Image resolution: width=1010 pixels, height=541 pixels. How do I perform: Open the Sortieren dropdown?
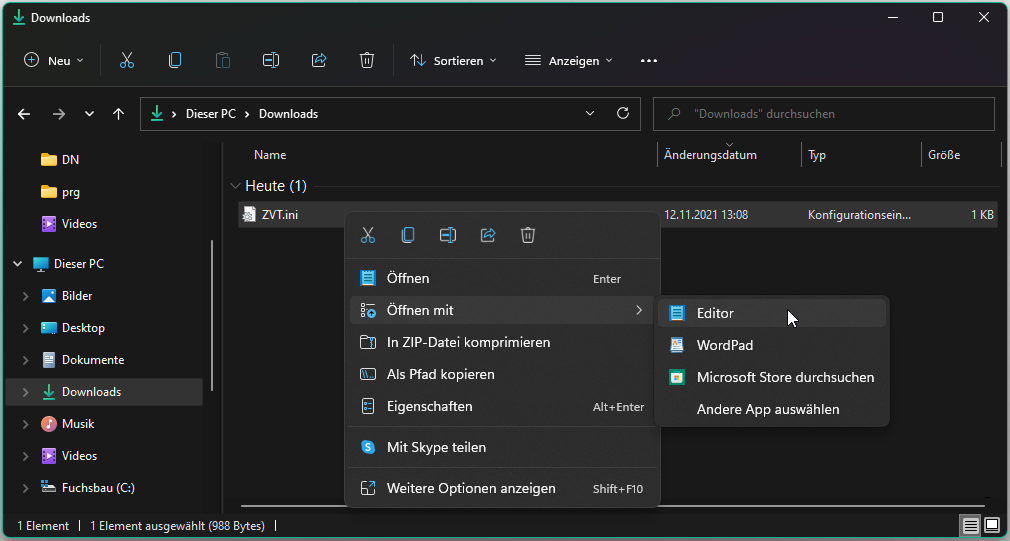[453, 61]
